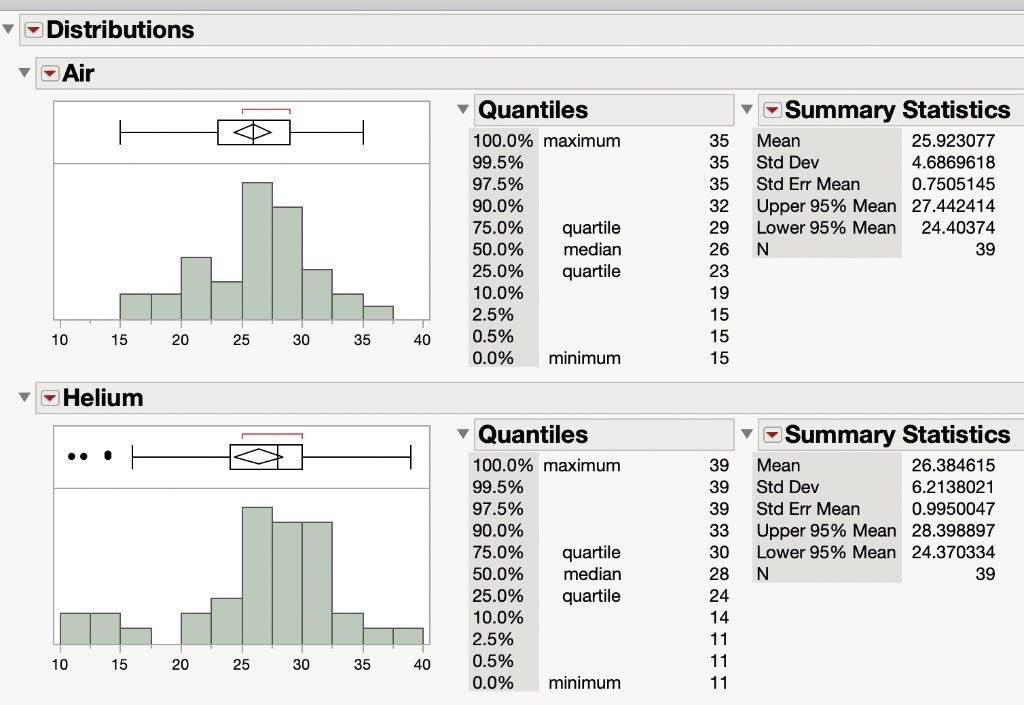
Task: Collapse the entire Distributions report
Action: [x=8, y=30]
